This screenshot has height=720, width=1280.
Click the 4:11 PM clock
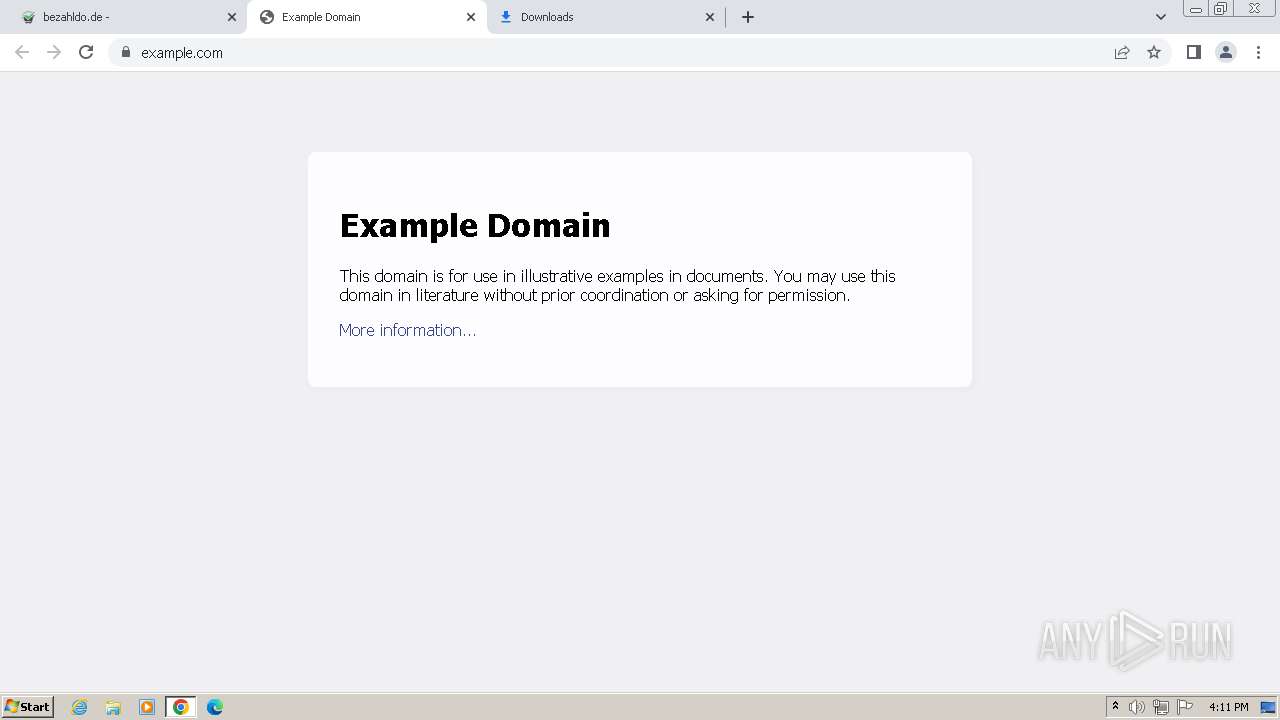1228,707
